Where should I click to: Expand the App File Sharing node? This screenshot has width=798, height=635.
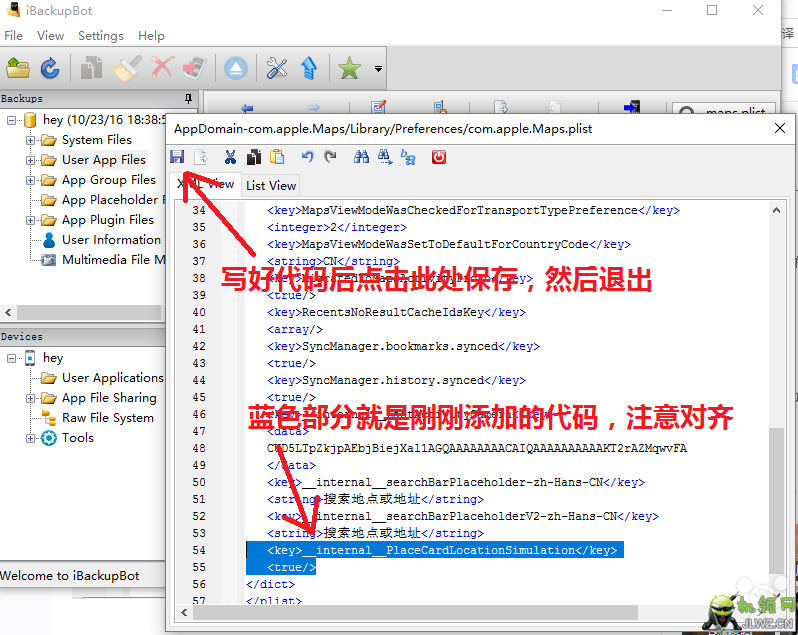click(31, 398)
